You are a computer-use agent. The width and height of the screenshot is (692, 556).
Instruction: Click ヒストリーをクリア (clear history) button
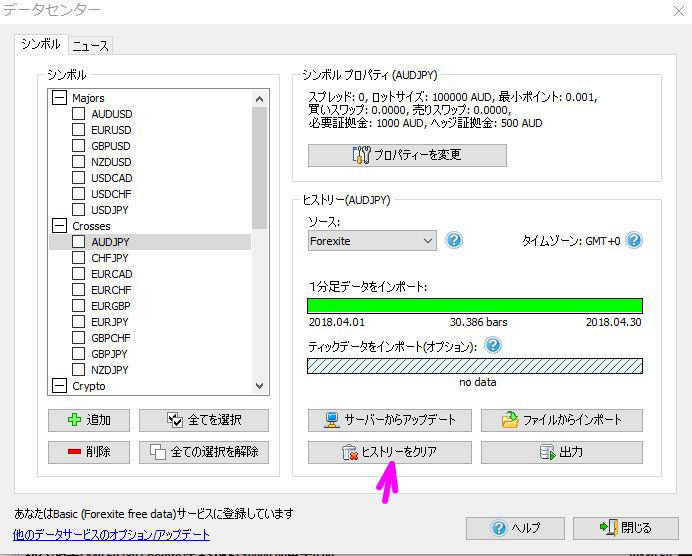389,452
